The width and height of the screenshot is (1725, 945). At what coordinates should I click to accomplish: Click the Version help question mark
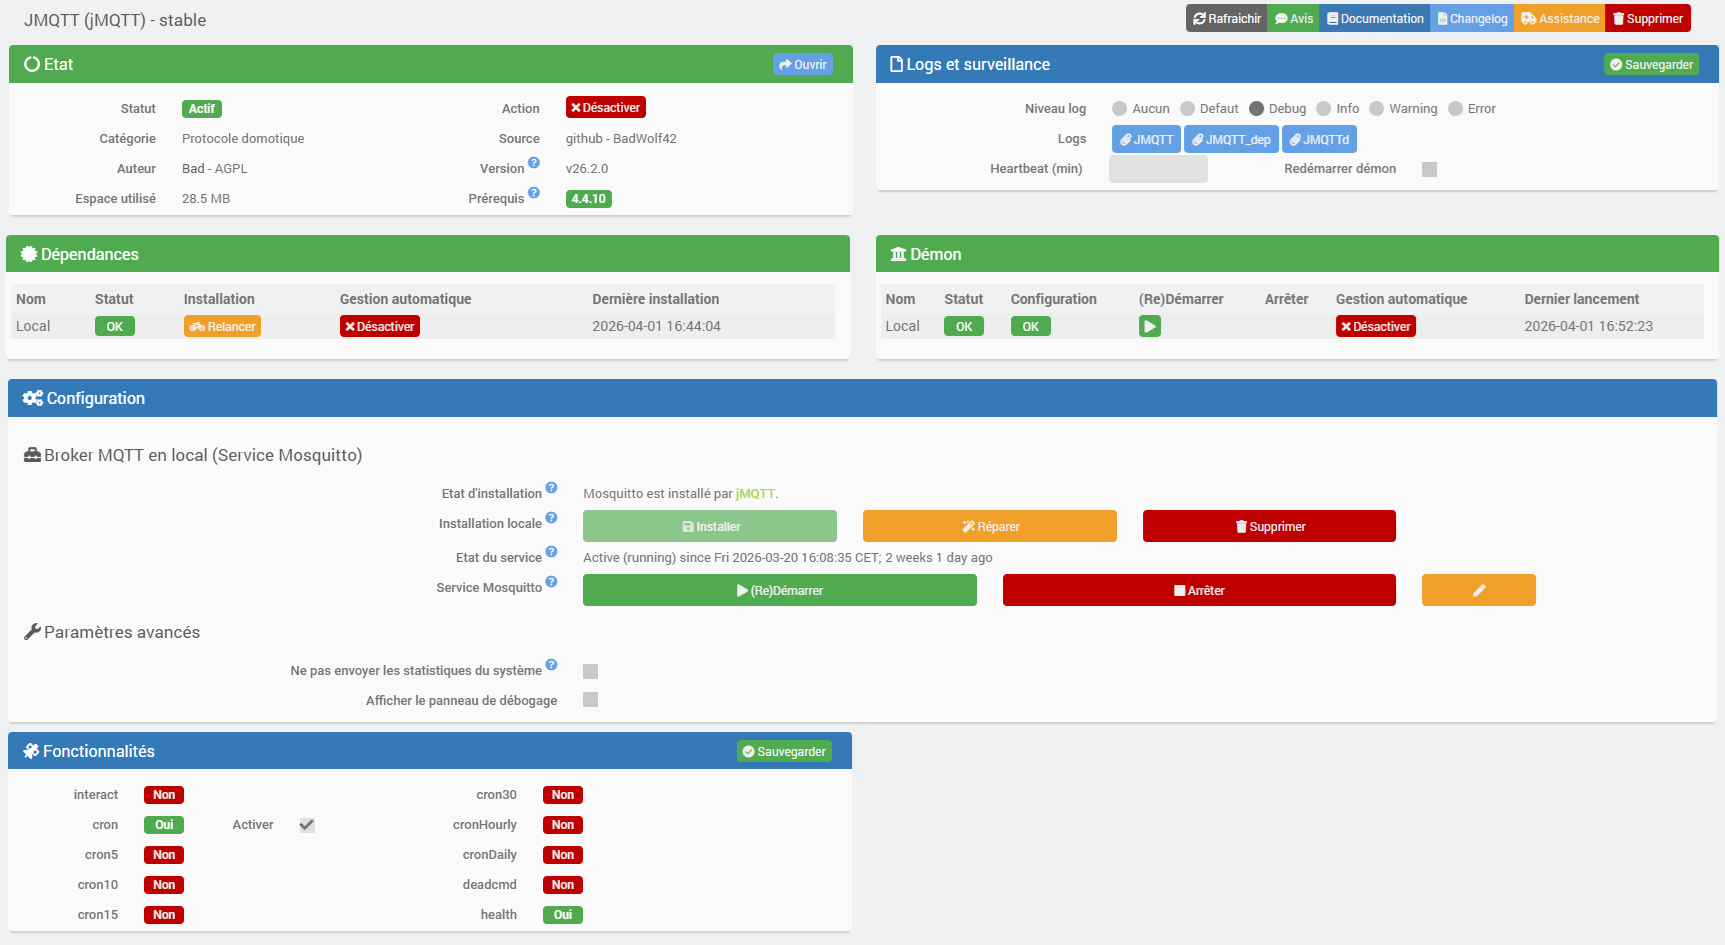pos(534,163)
